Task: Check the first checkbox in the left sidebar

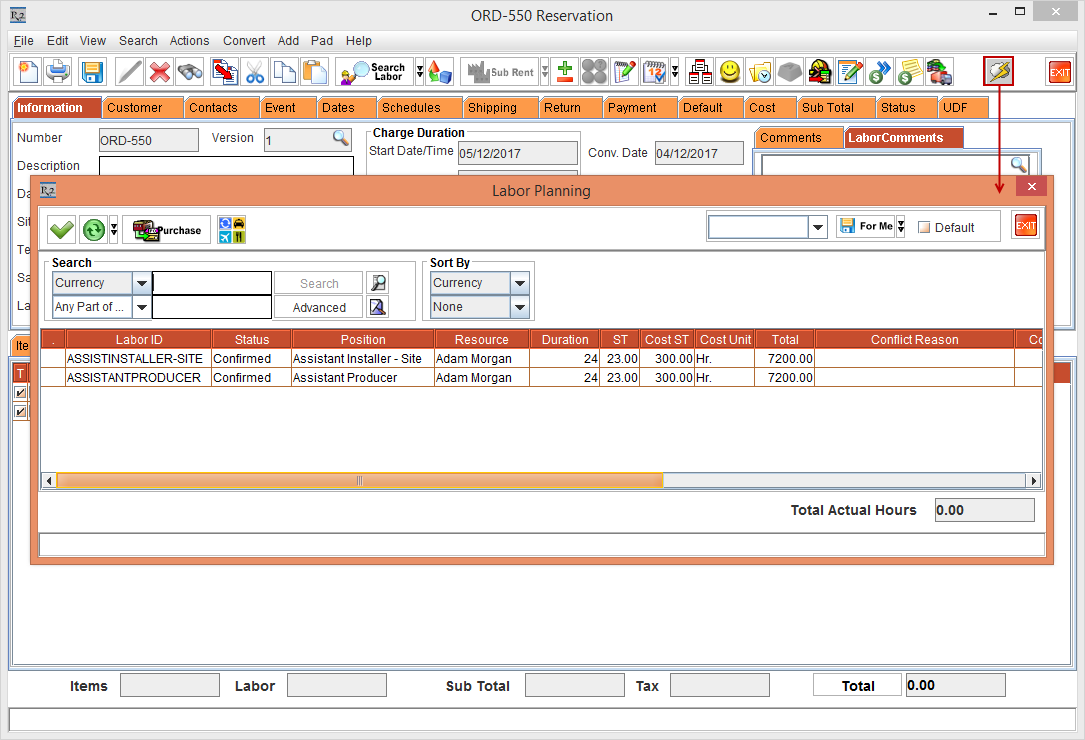Action: click(x=20, y=392)
